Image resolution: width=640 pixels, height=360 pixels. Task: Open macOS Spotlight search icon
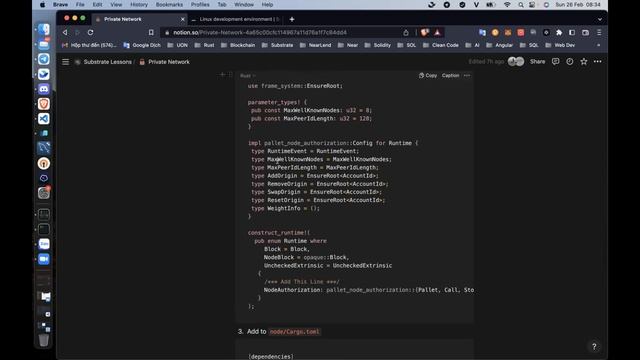(x=521, y=5)
